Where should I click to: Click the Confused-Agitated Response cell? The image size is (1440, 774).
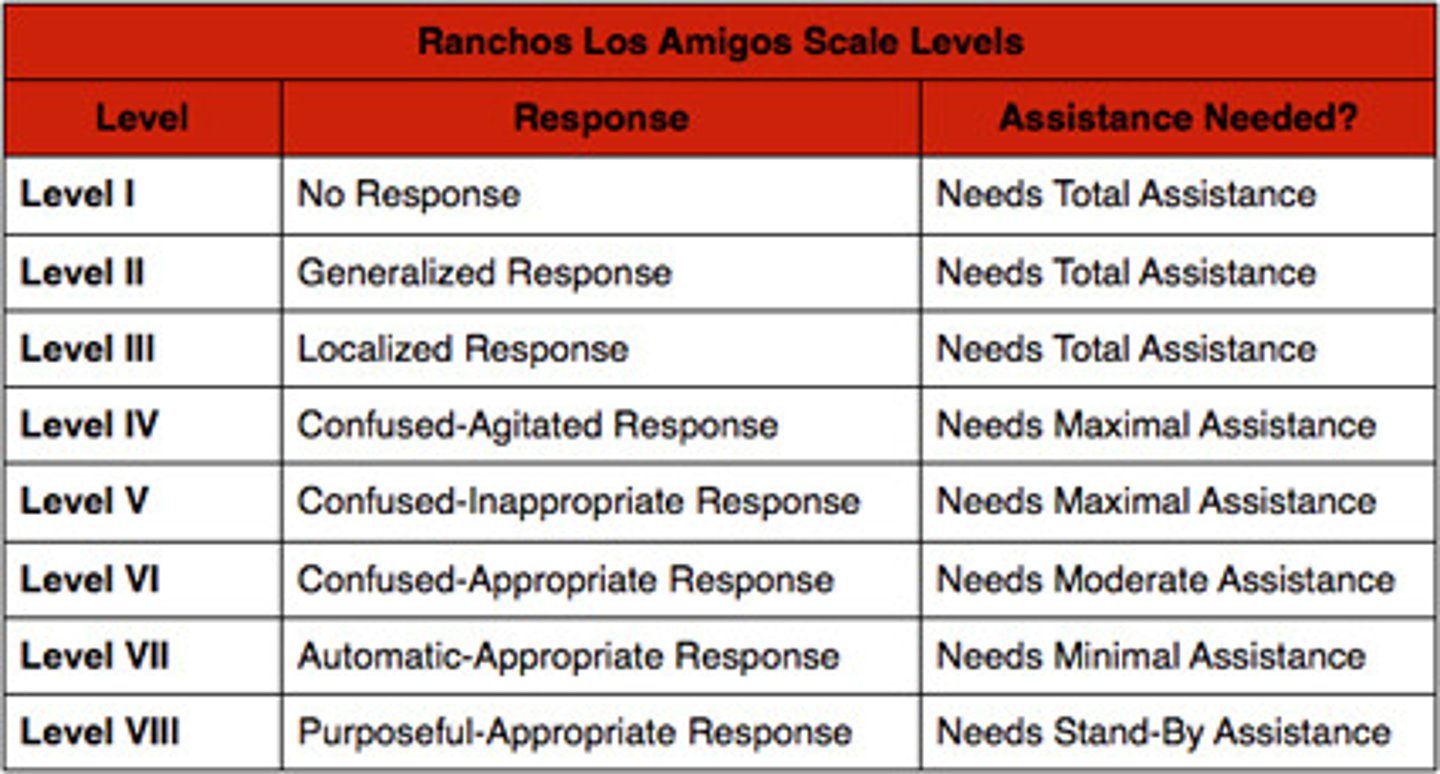click(x=538, y=425)
